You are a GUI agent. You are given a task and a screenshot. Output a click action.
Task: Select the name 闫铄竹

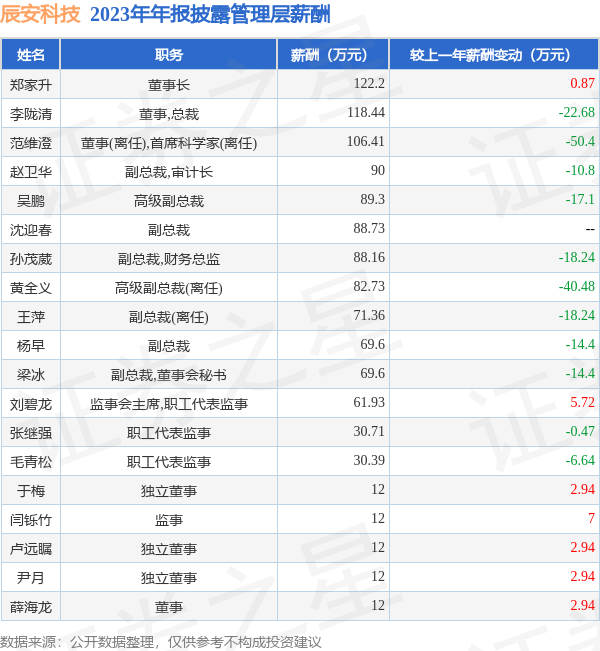pyautogui.click(x=31, y=520)
